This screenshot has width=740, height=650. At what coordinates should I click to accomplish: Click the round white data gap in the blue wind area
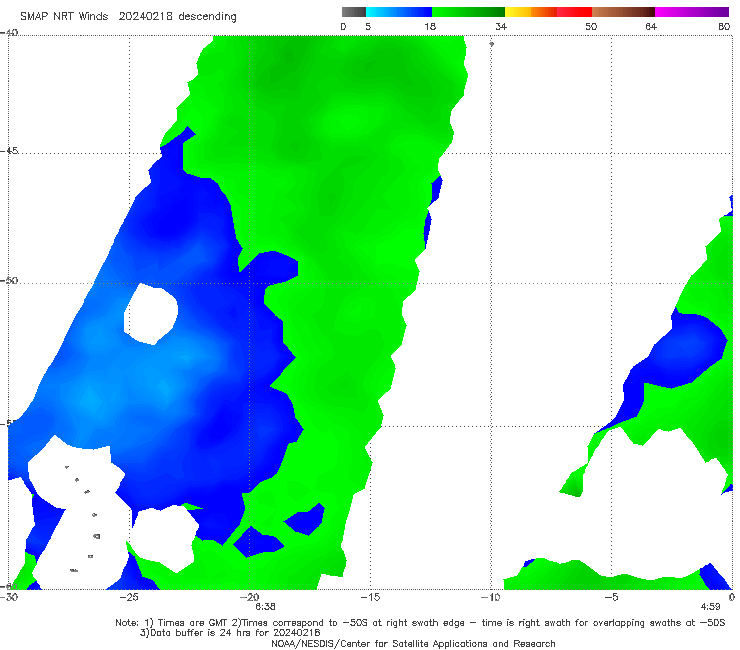point(151,314)
